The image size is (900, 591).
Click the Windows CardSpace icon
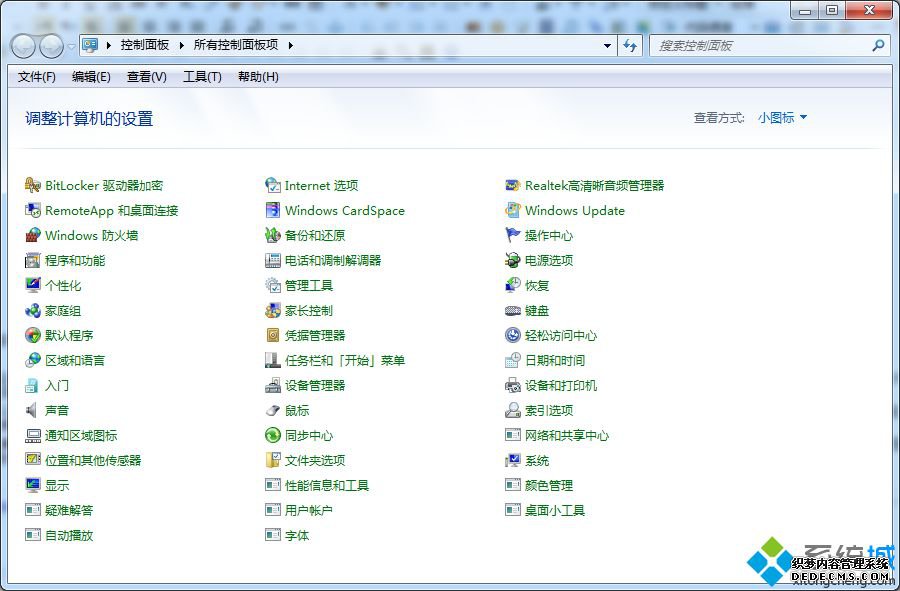273,211
